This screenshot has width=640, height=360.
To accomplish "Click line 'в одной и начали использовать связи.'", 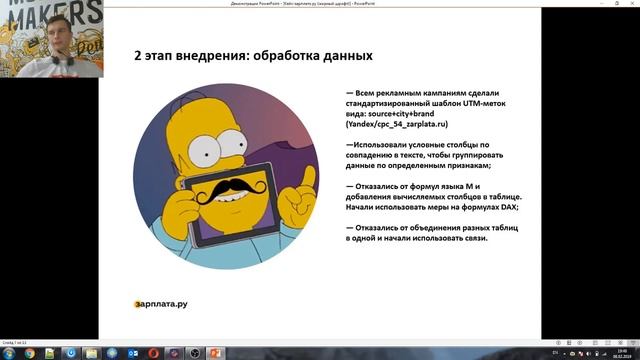I will pyautogui.click(x=417, y=238).
